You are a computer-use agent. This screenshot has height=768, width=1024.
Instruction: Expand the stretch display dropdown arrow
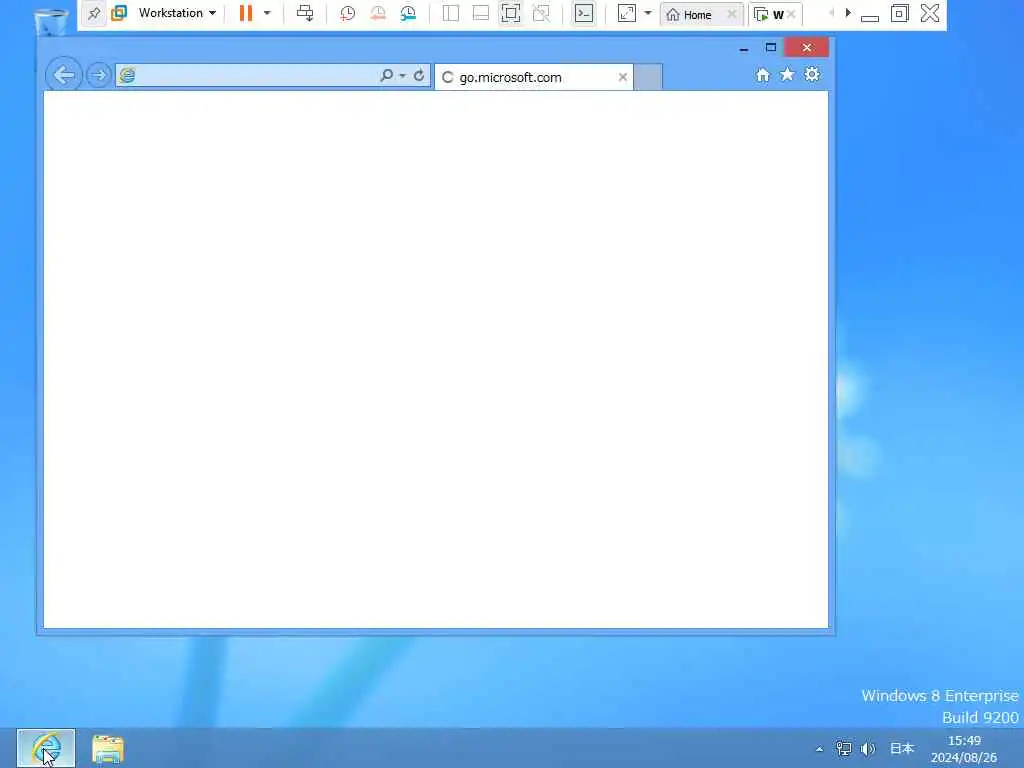(648, 13)
